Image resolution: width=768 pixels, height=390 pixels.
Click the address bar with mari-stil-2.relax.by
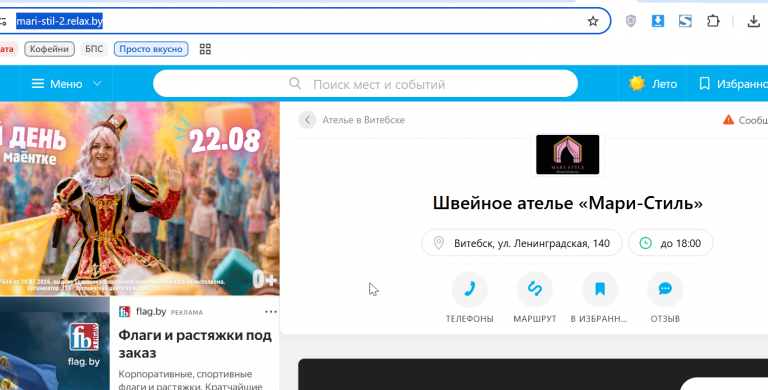[299, 21]
